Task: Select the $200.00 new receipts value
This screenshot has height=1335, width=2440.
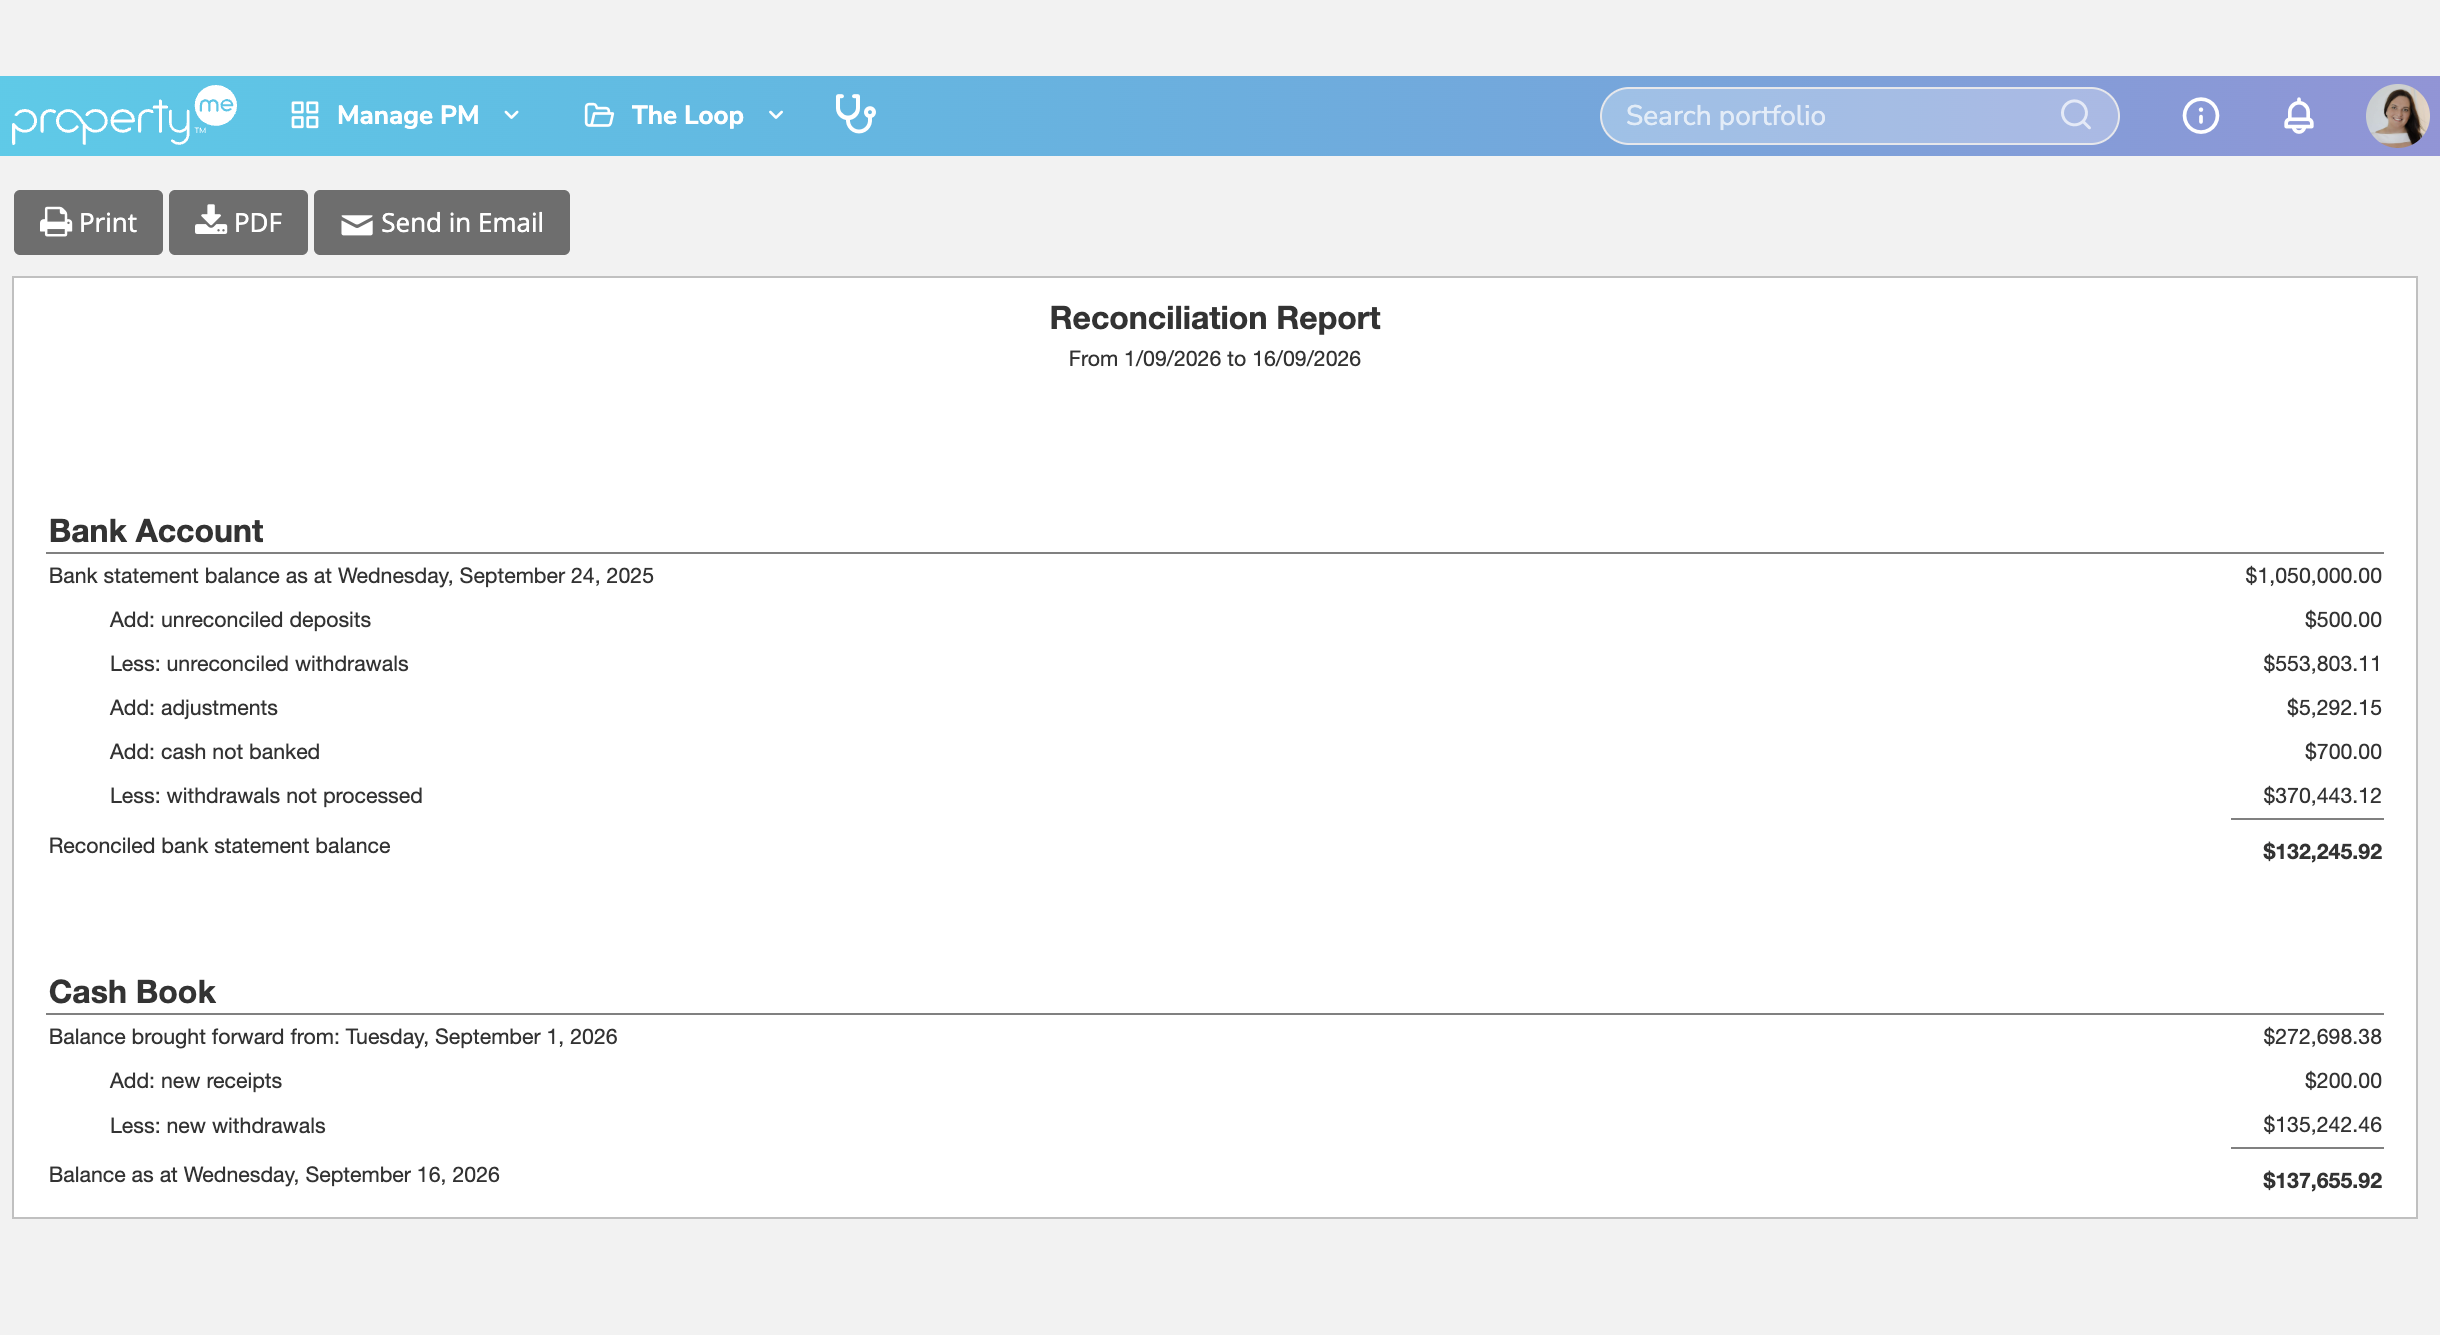Action: coord(2343,1081)
